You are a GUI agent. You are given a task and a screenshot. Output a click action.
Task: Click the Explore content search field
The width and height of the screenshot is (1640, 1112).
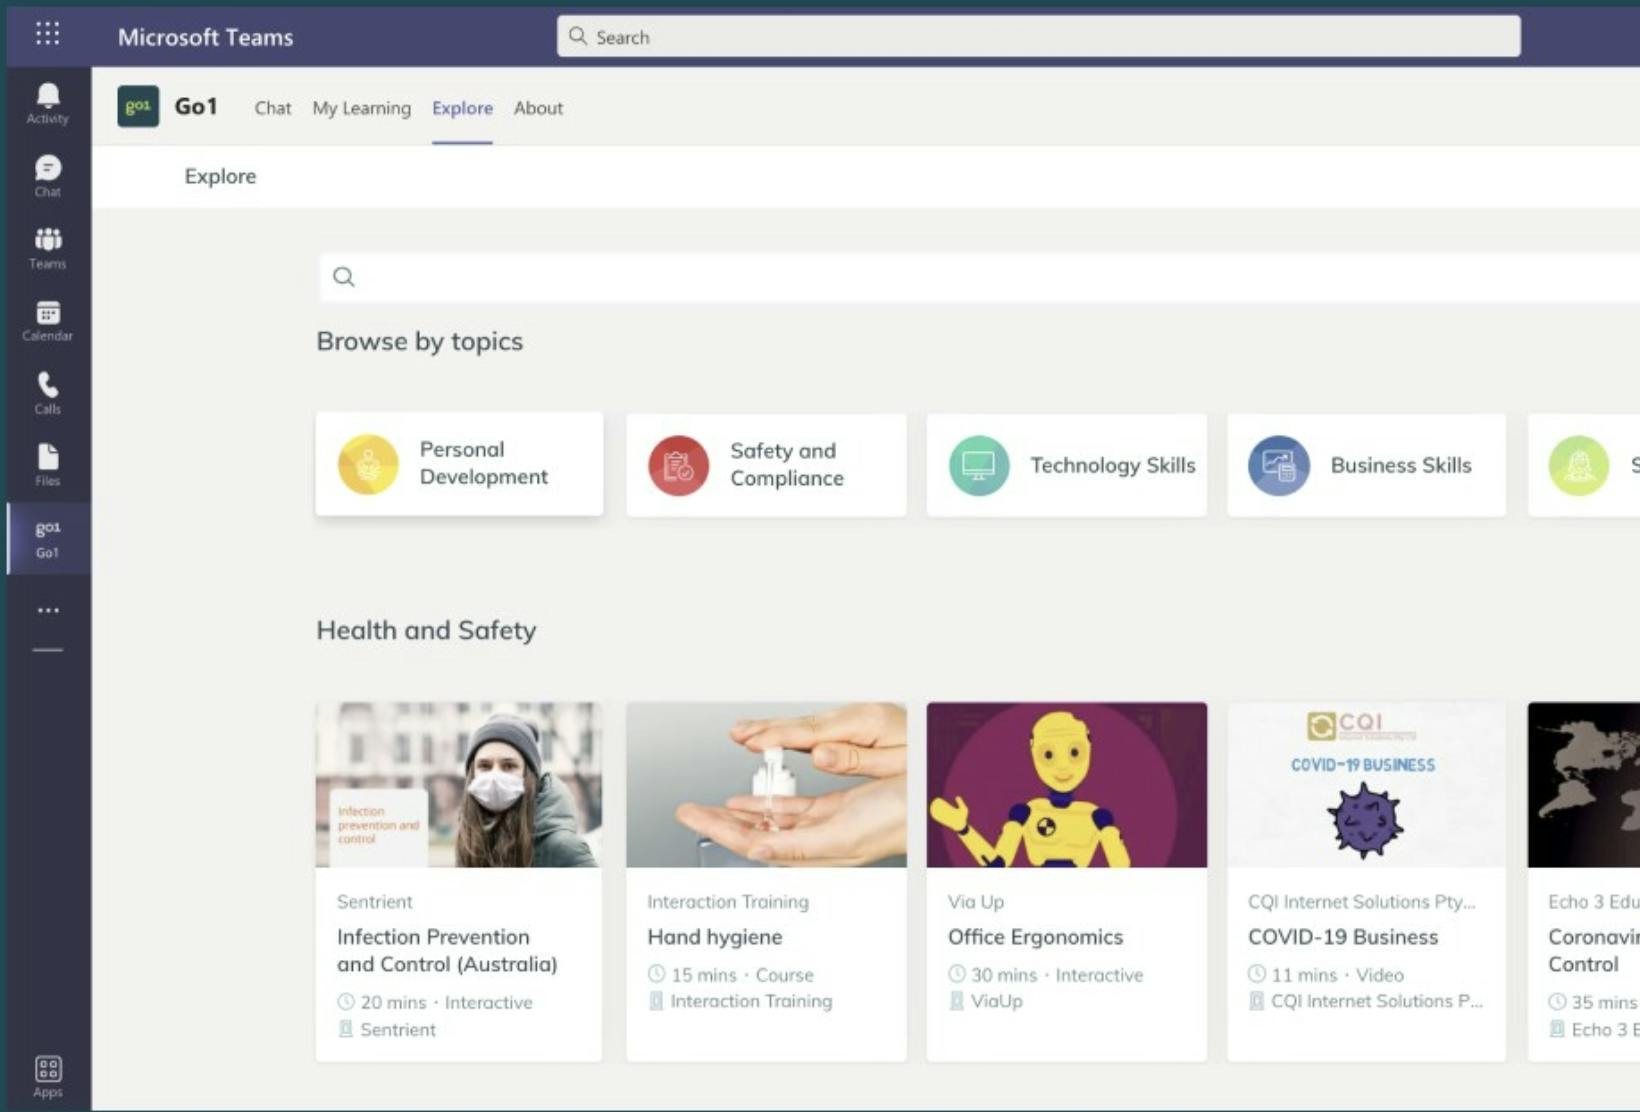pyautogui.click(x=980, y=277)
